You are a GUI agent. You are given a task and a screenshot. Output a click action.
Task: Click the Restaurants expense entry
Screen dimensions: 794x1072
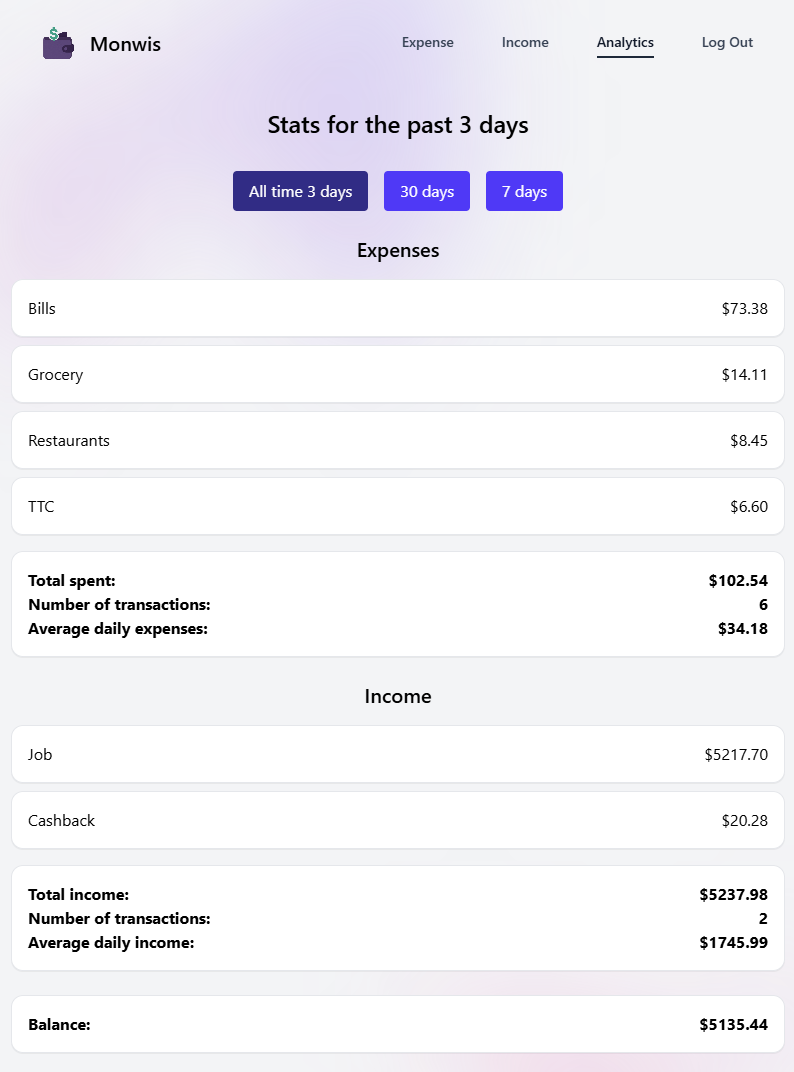[397, 440]
